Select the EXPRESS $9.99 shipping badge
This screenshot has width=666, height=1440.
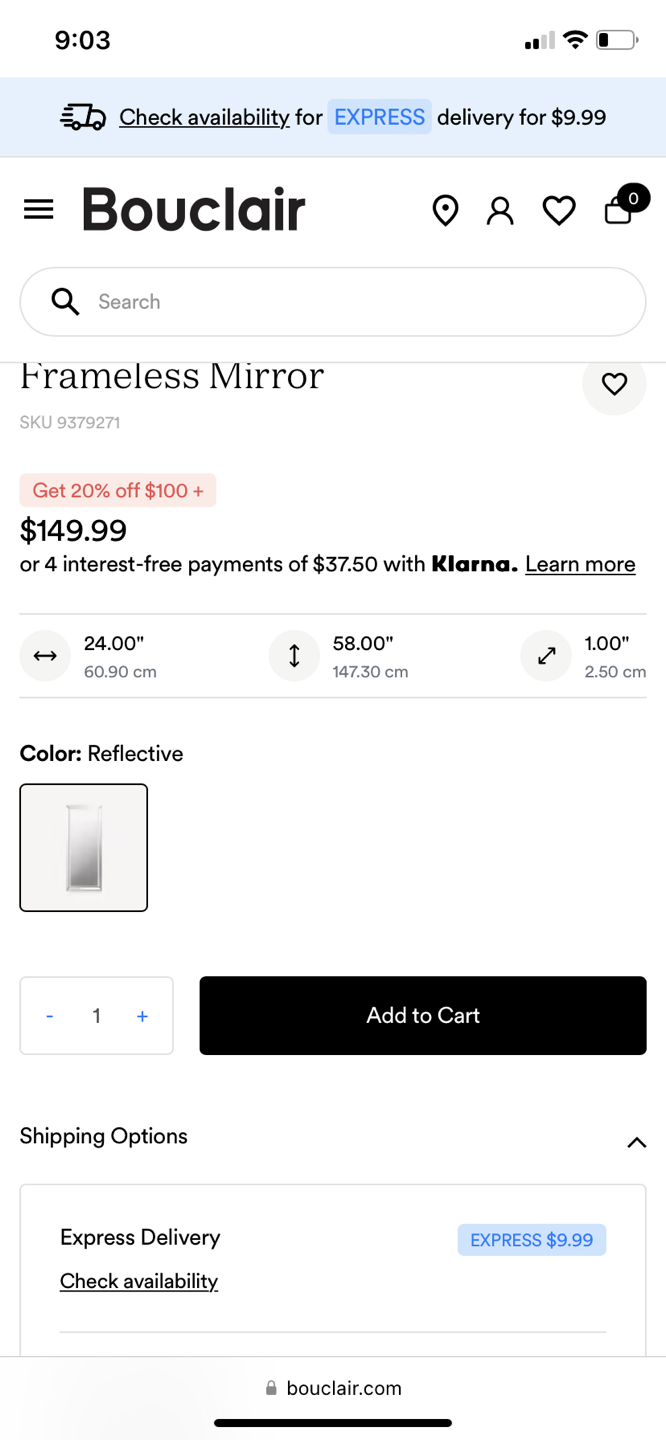point(531,1239)
